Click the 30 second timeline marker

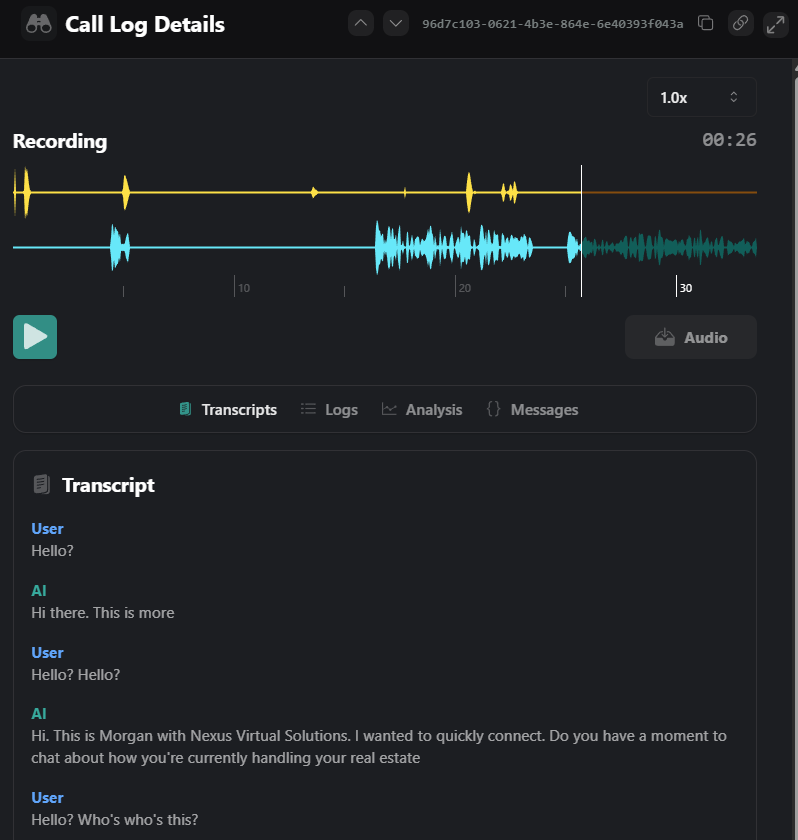(686, 288)
